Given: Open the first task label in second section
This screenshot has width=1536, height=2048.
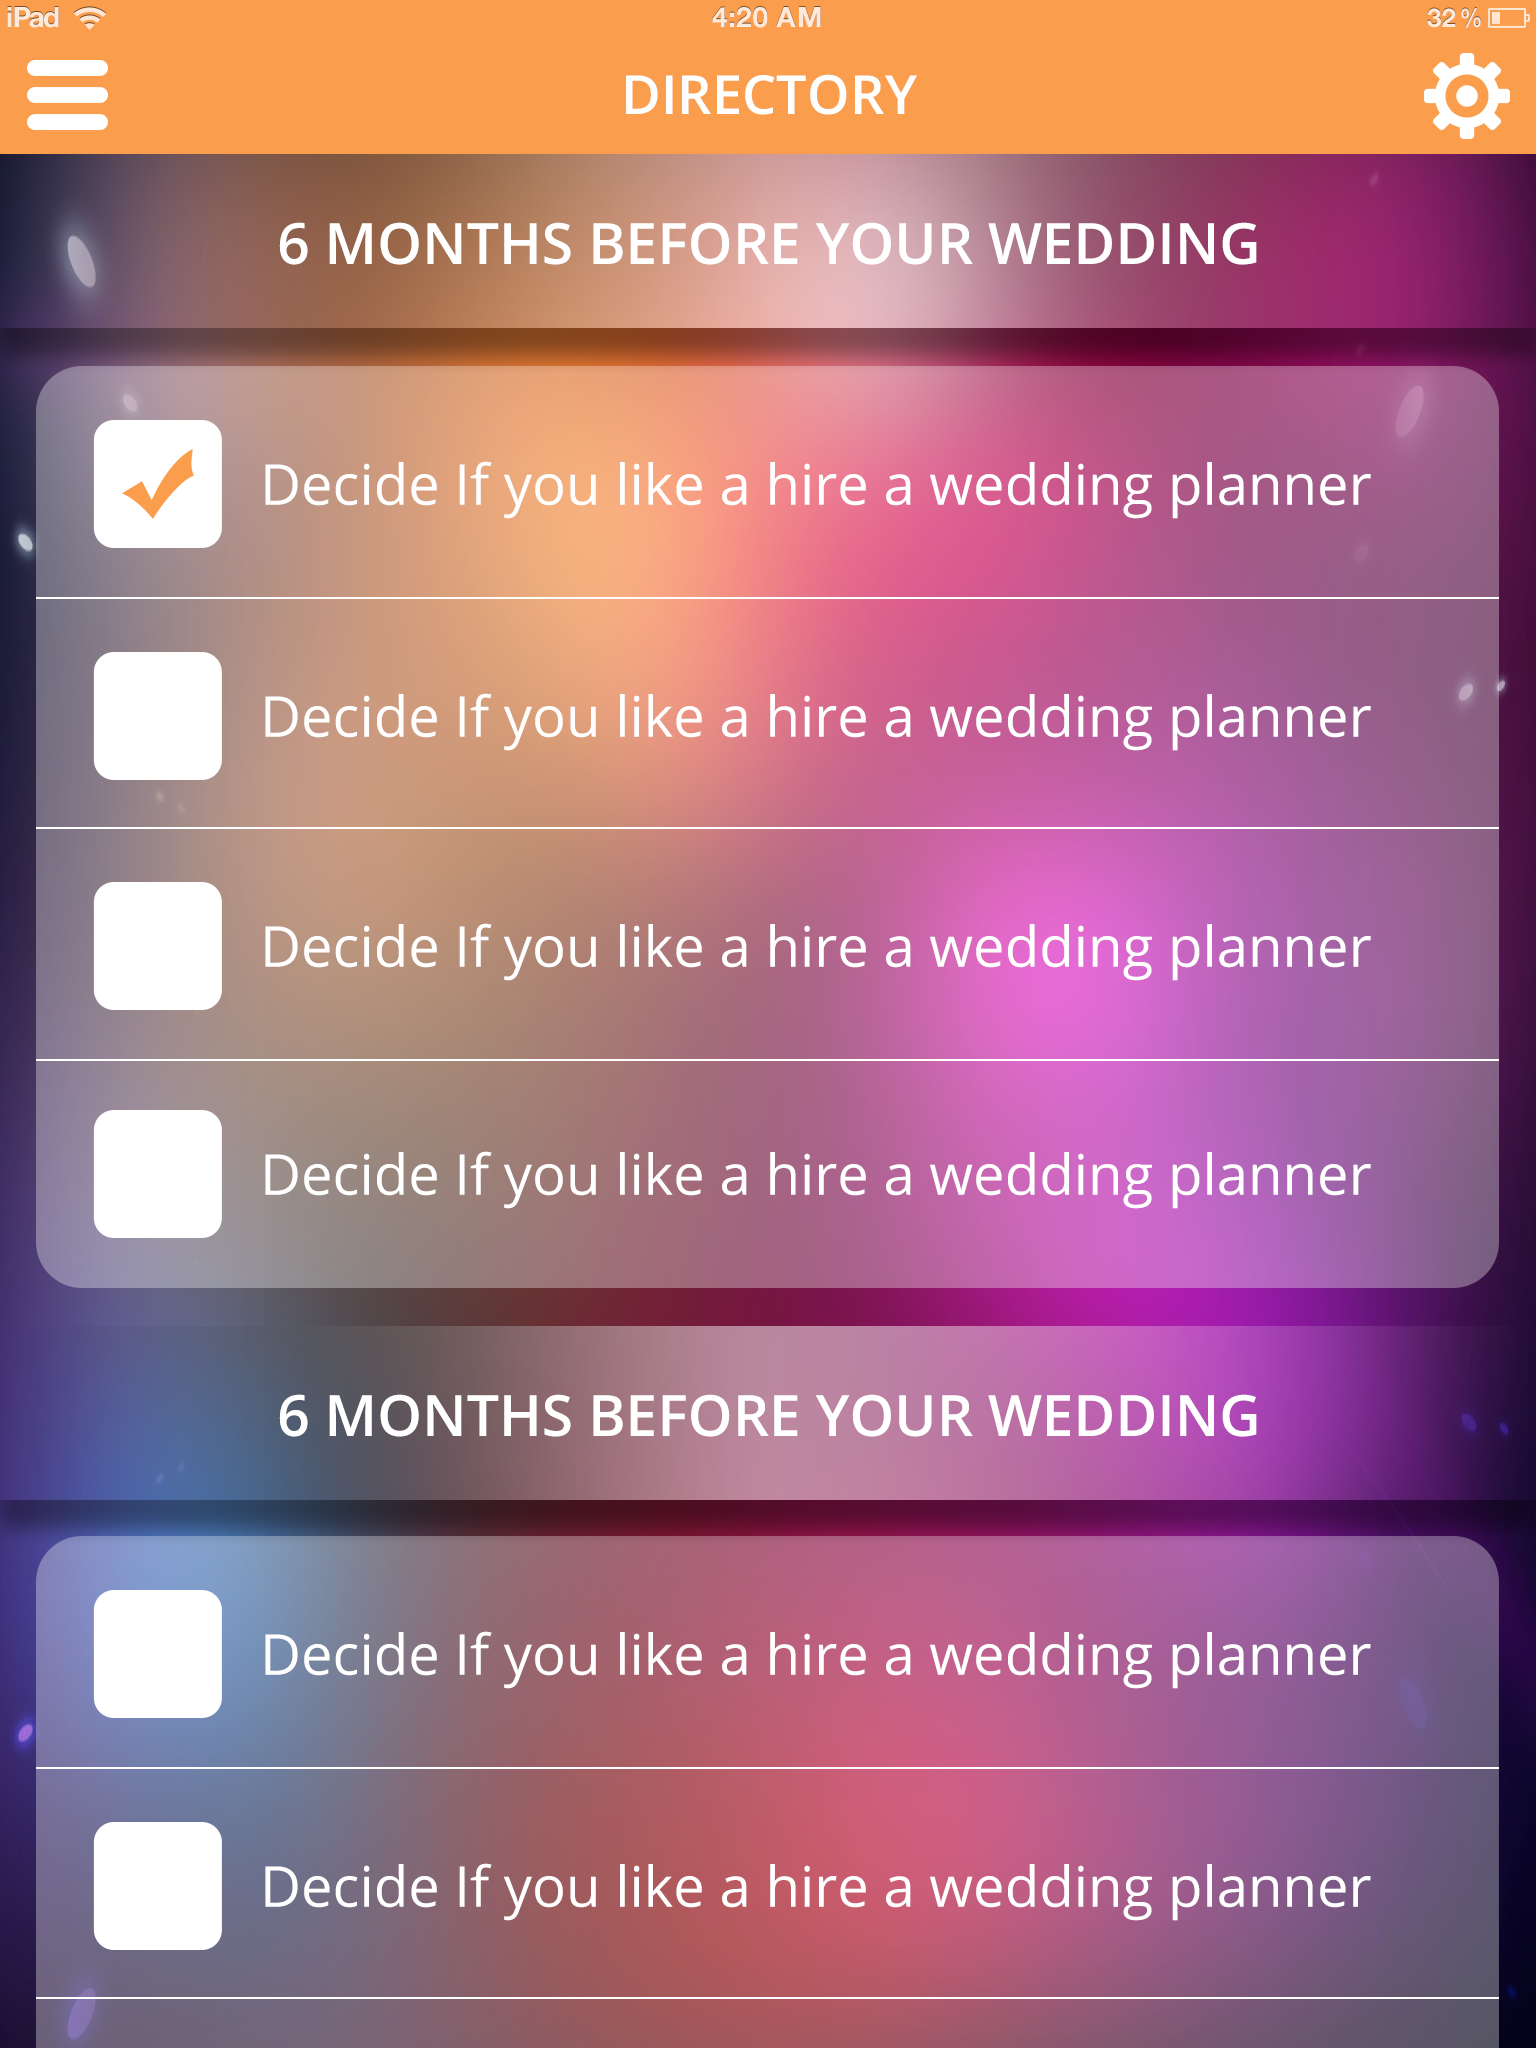Looking at the screenshot, I should tap(815, 1656).
